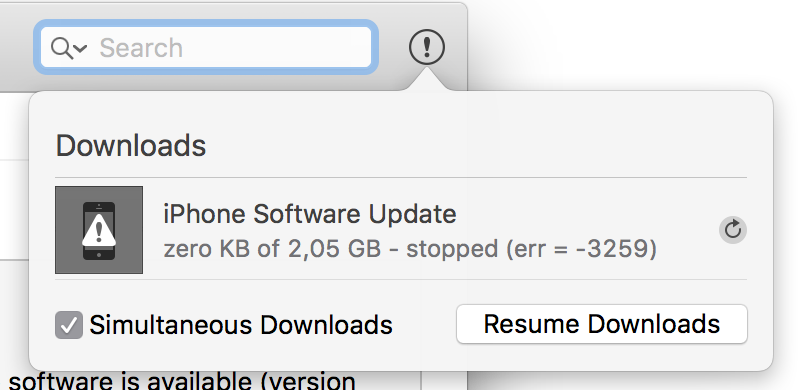The image size is (798, 390).
Task: Click the downloads alert exclamation icon
Action: click(x=426, y=47)
